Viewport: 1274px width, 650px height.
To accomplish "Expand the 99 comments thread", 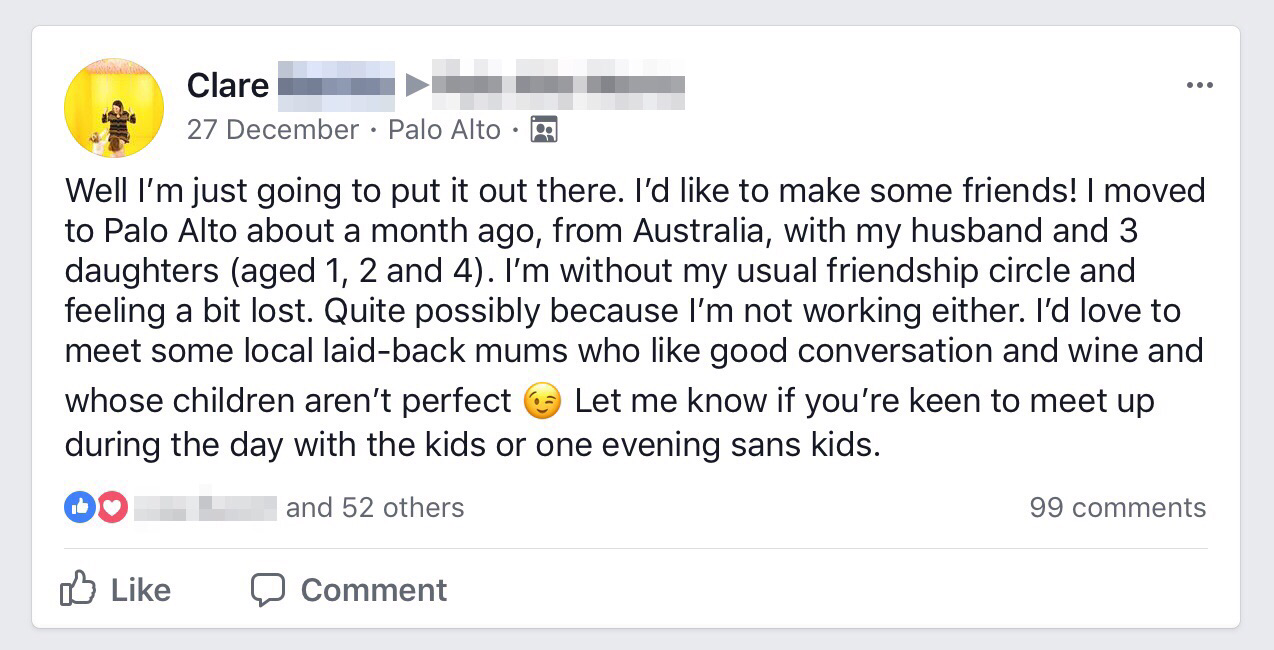I will (1117, 508).
